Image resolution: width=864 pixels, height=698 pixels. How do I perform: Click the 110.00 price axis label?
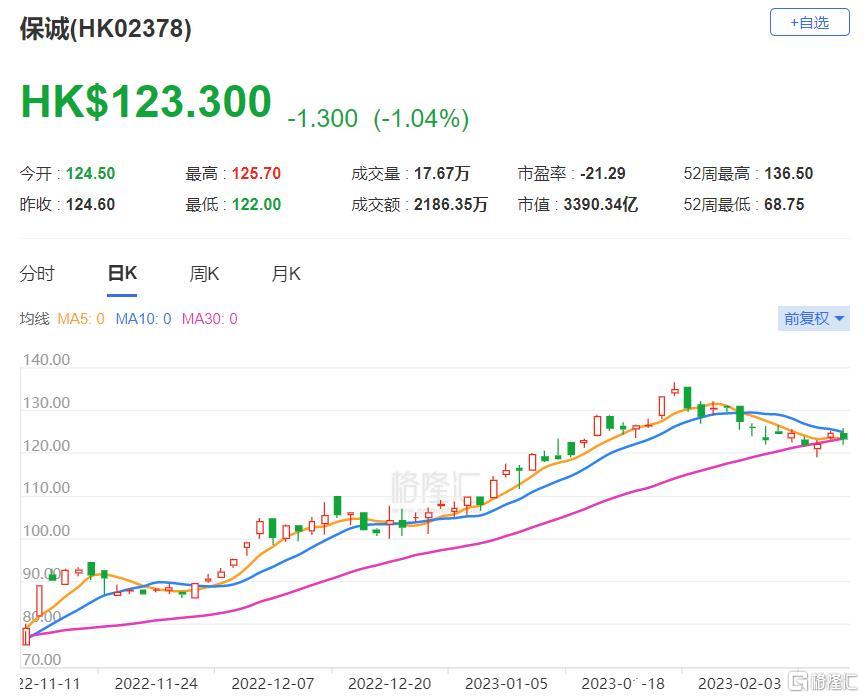click(x=46, y=488)
